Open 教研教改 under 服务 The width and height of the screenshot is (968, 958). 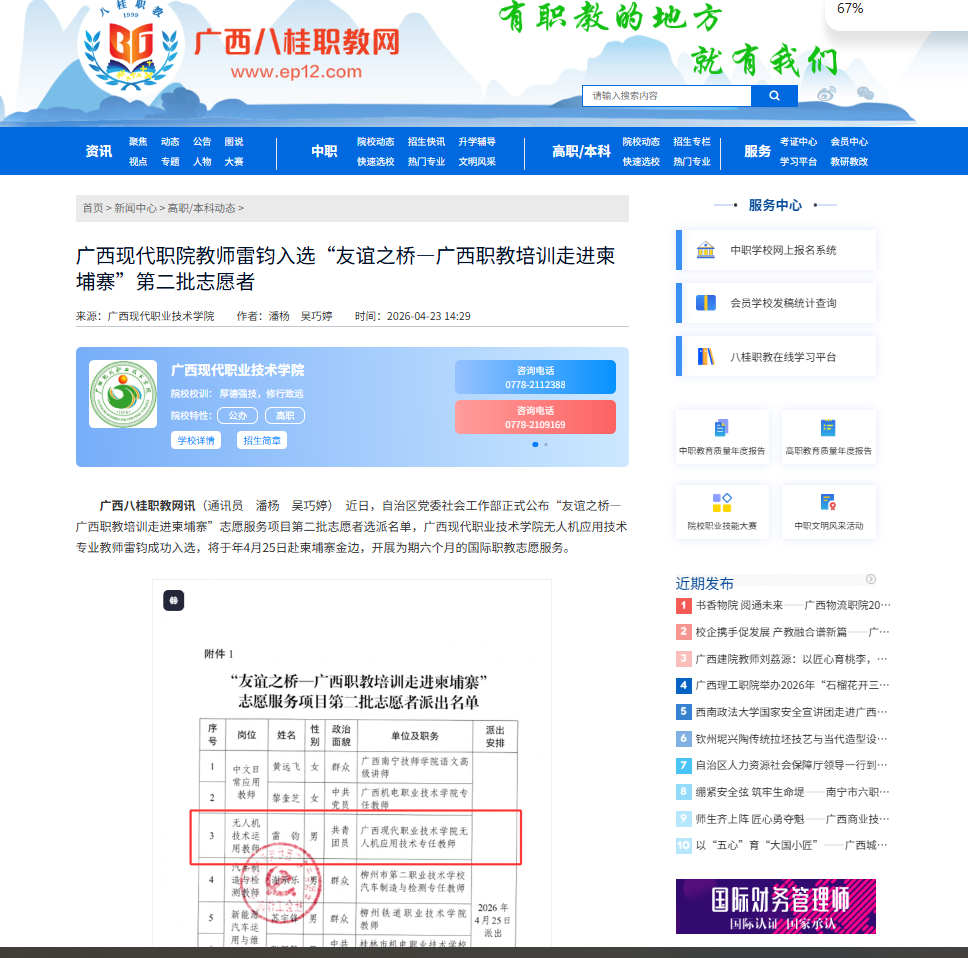[x=849, y=161]
